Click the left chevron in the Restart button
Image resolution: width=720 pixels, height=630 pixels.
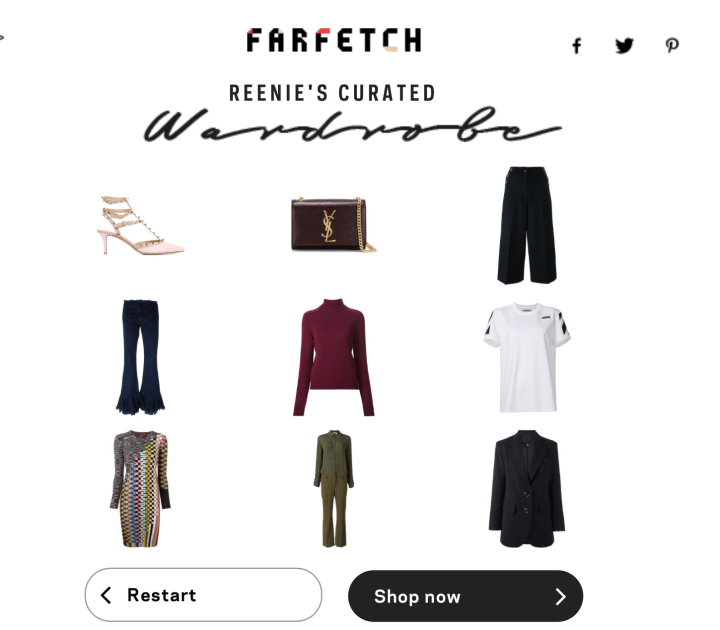pos(106,595)
